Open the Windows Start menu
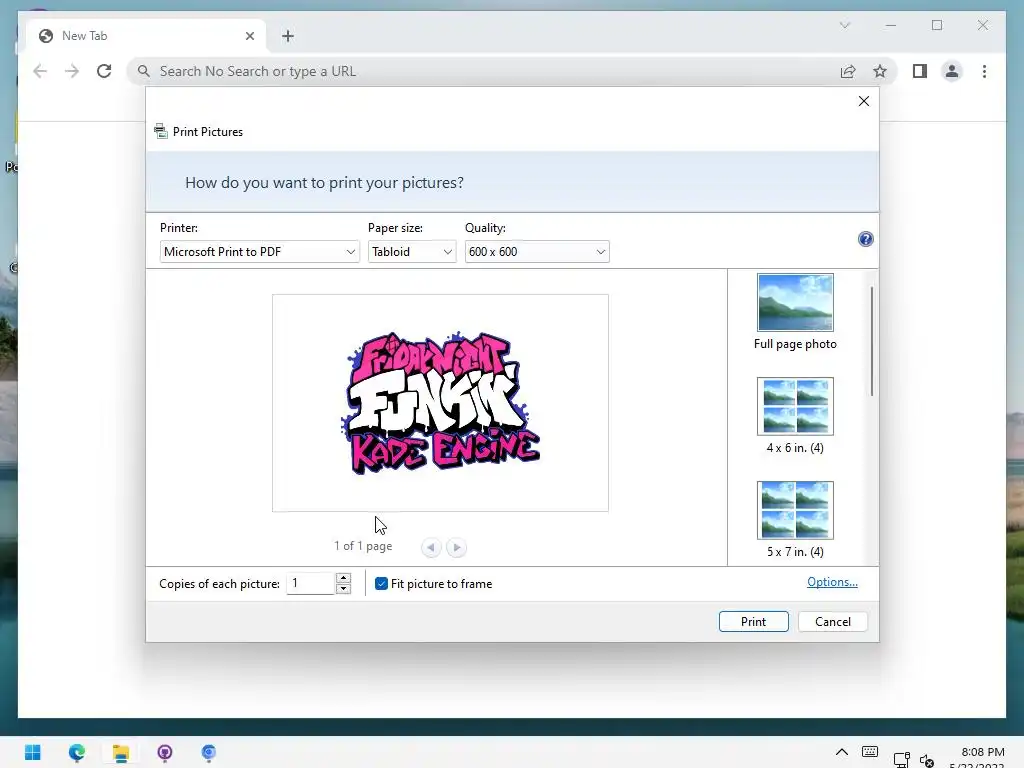Image resolution: width=1024 pixels, height=768 pixels. tap(33, 752)
